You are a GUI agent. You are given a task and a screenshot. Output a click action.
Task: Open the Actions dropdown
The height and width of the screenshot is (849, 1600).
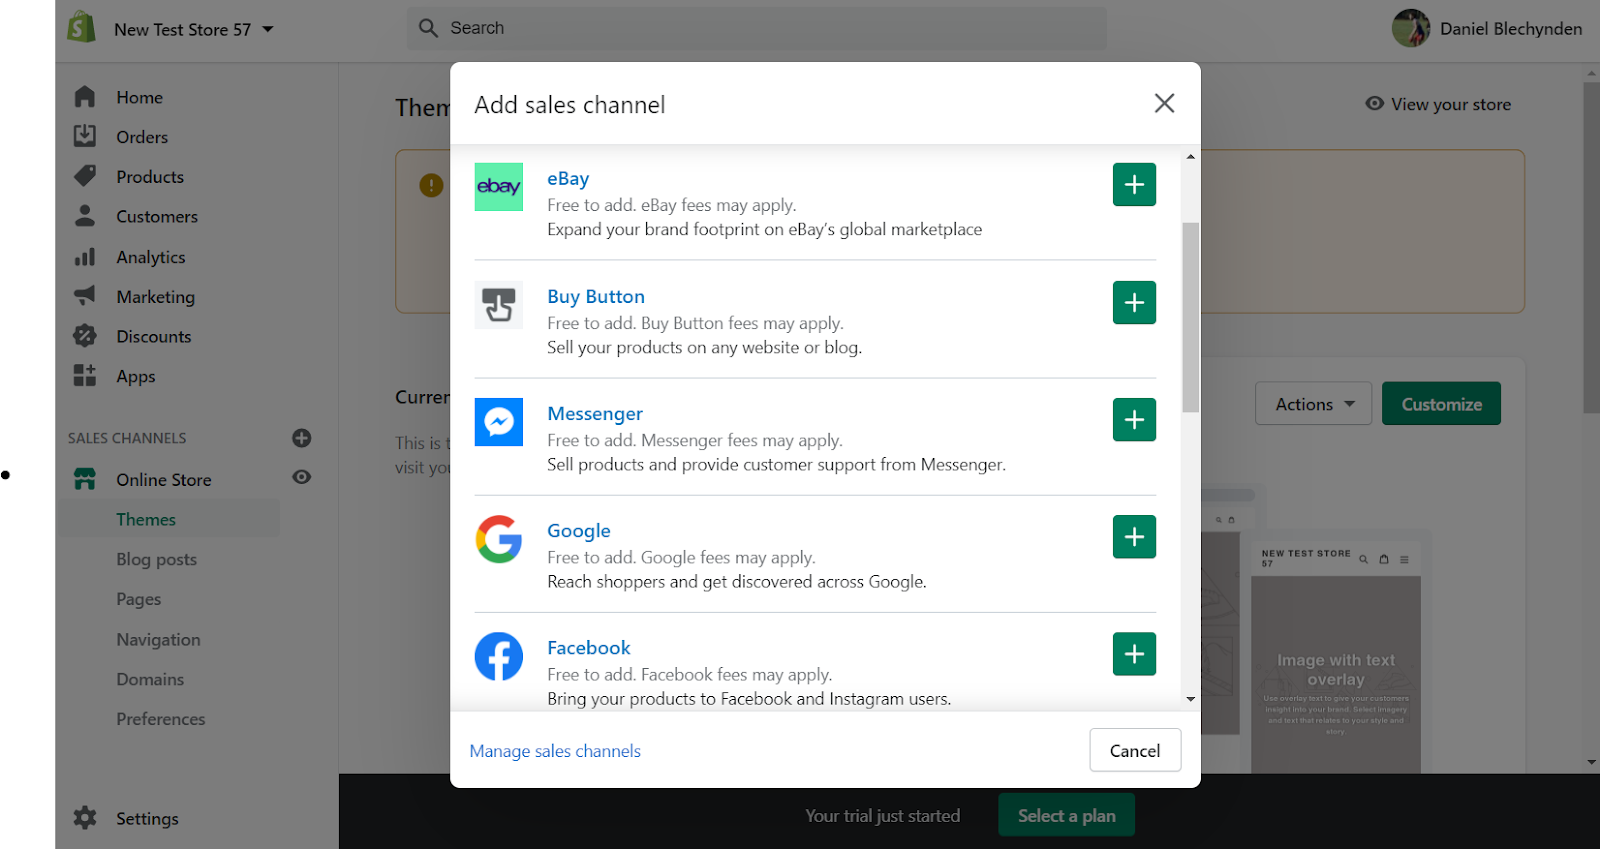(x=1313, y=404)
